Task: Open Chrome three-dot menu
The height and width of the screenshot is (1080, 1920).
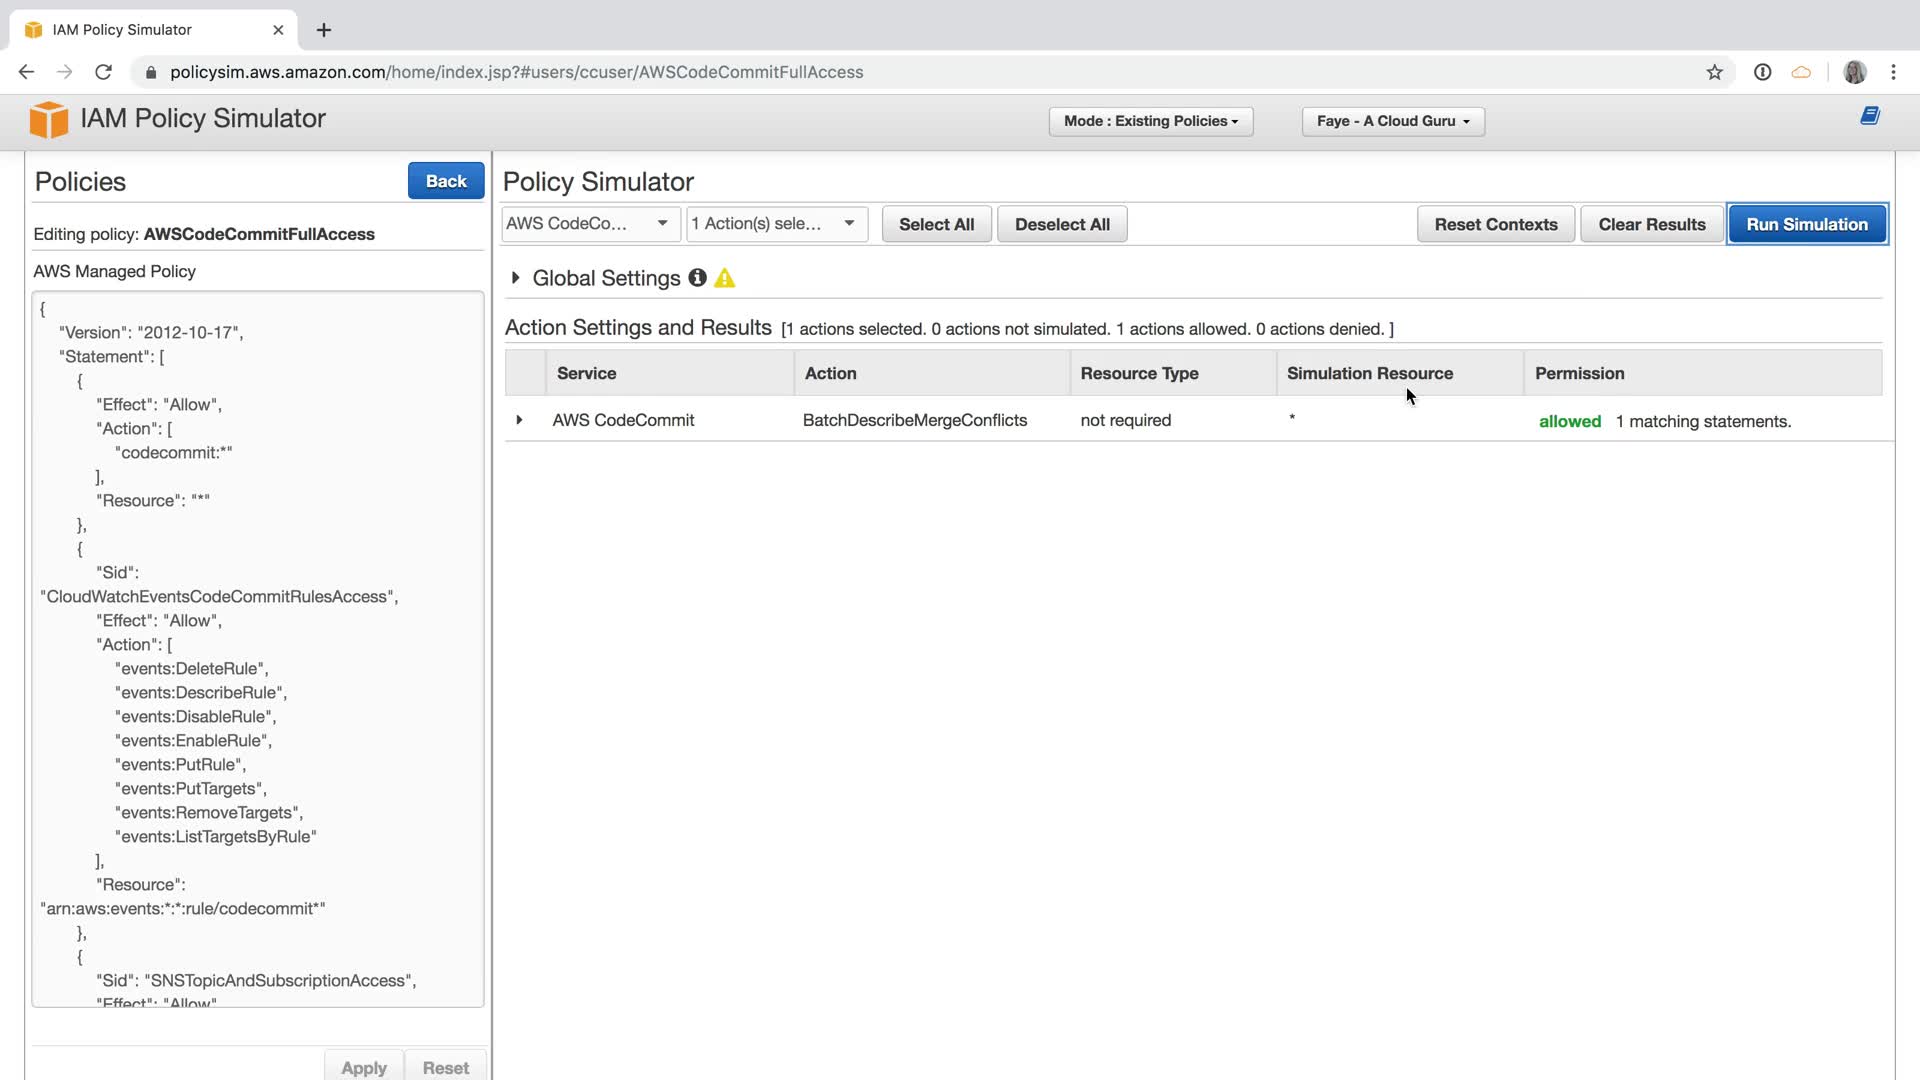Action: pos(1893,72)
